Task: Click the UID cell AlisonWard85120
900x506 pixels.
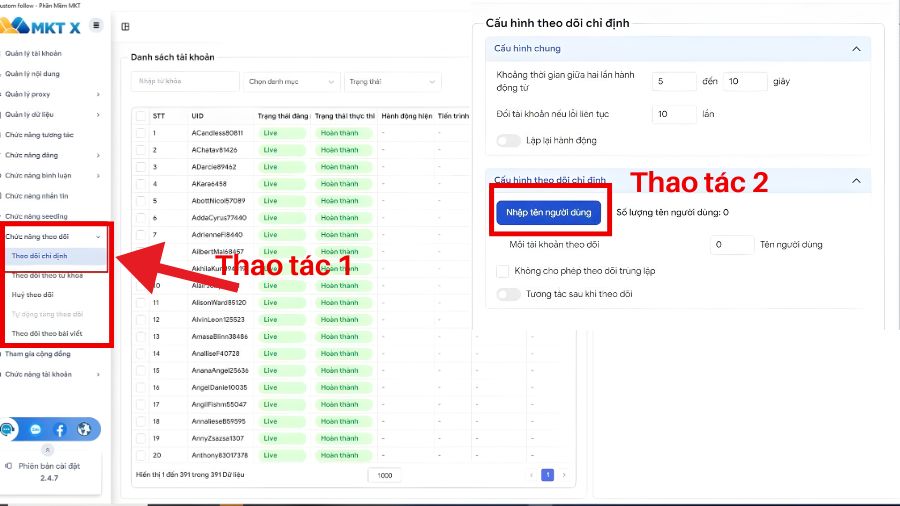Action: click(219, 303)
